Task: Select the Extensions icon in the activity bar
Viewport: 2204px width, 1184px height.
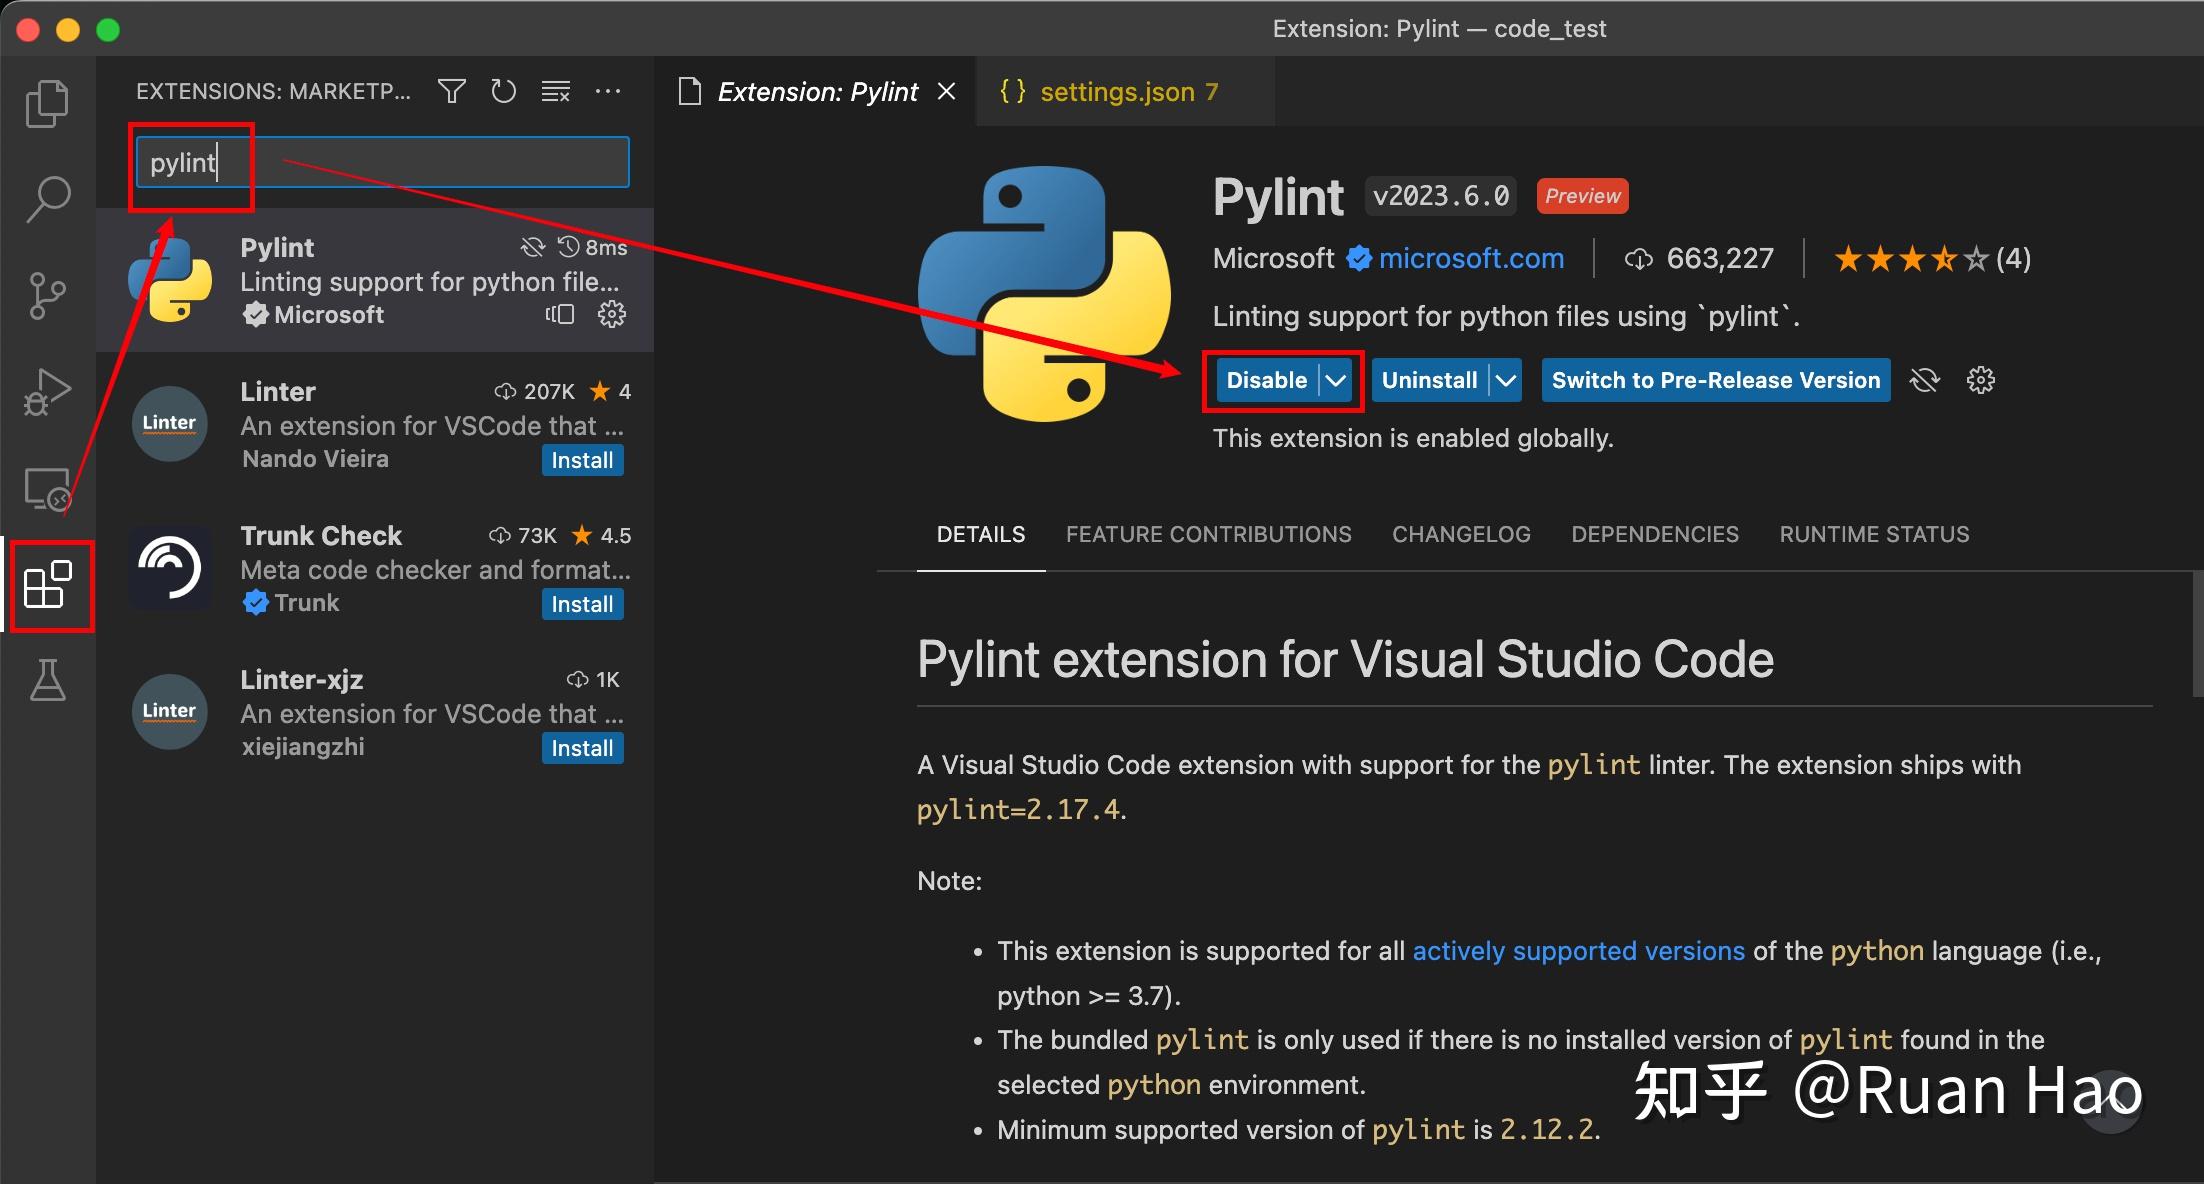Action: tap(50, 586)
